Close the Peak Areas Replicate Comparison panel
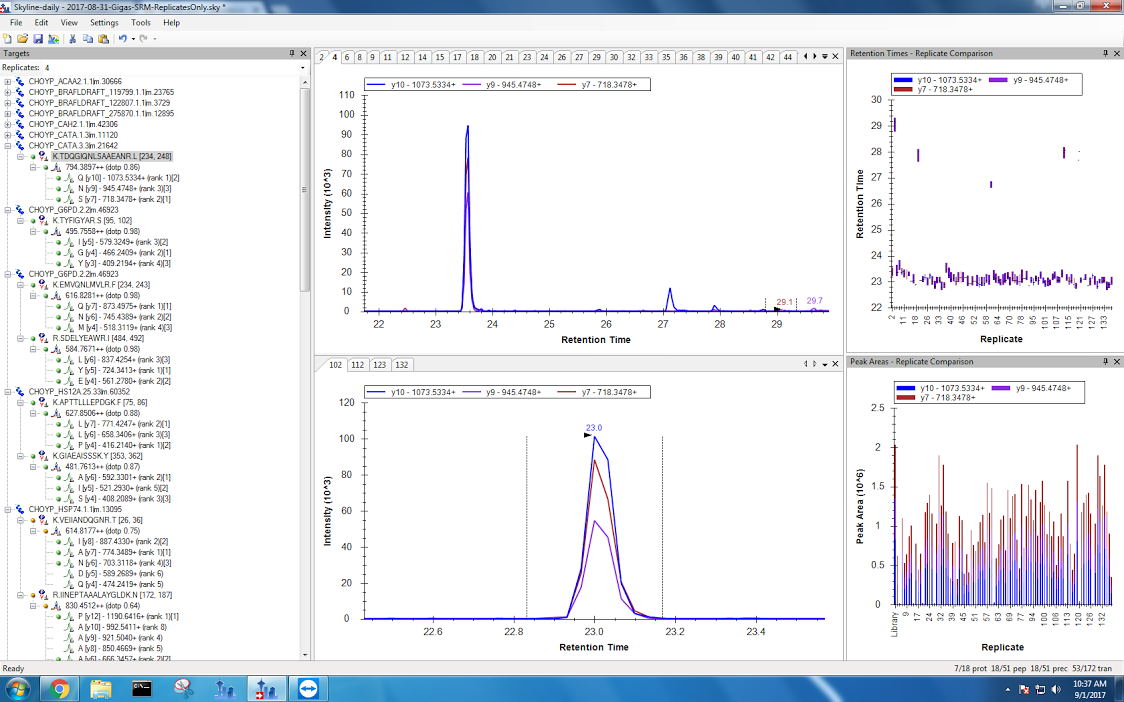Image resolution: width=1124 pixels, height=702 pixels. [1117, 361]
